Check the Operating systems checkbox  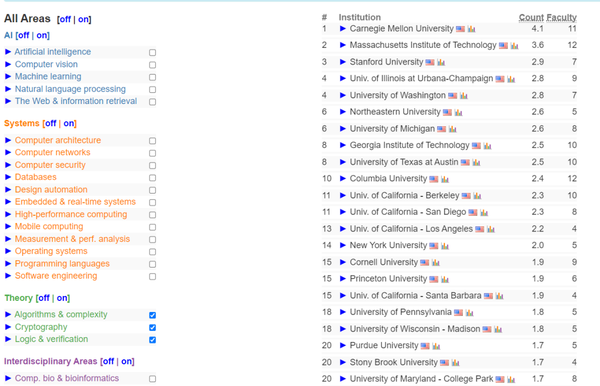point(152,252)
